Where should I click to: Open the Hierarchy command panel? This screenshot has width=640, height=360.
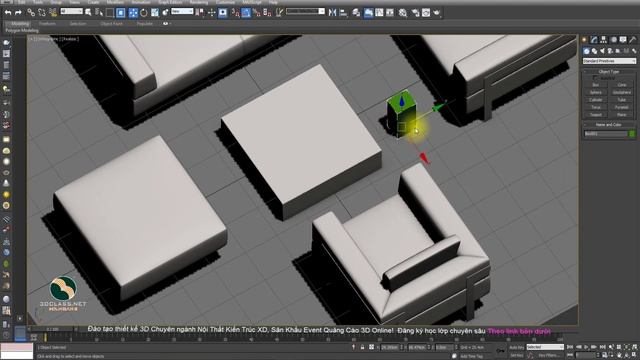pos(604,40)
